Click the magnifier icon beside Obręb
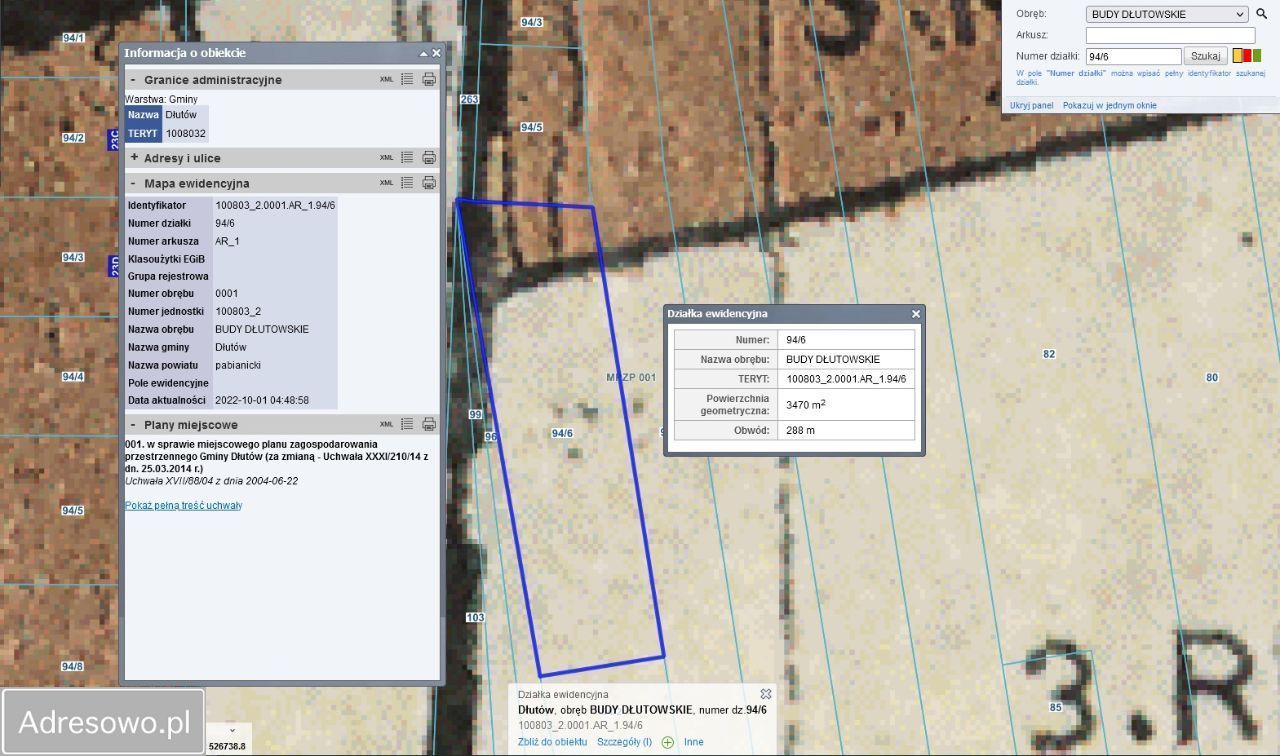The image size is (1280, 756). [1262, 14]
